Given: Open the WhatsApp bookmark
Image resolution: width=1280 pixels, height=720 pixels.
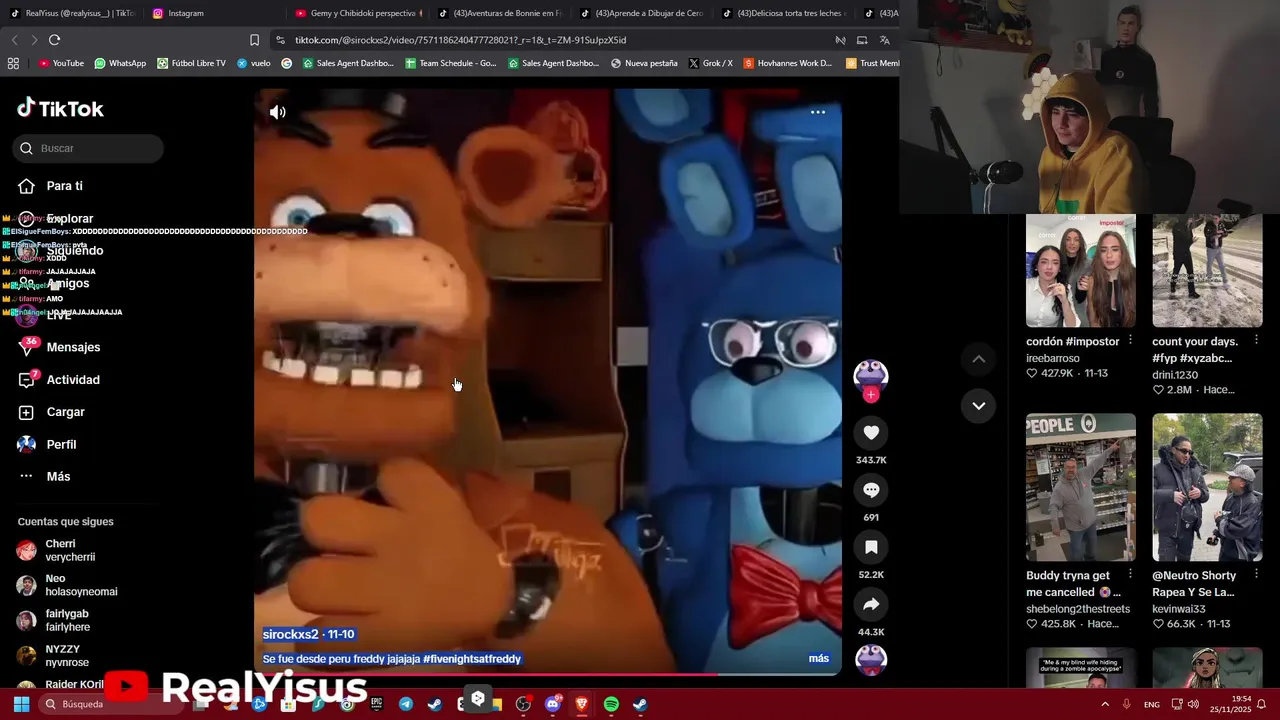Looking at the screenshot, I should click(x=120, y=63).
